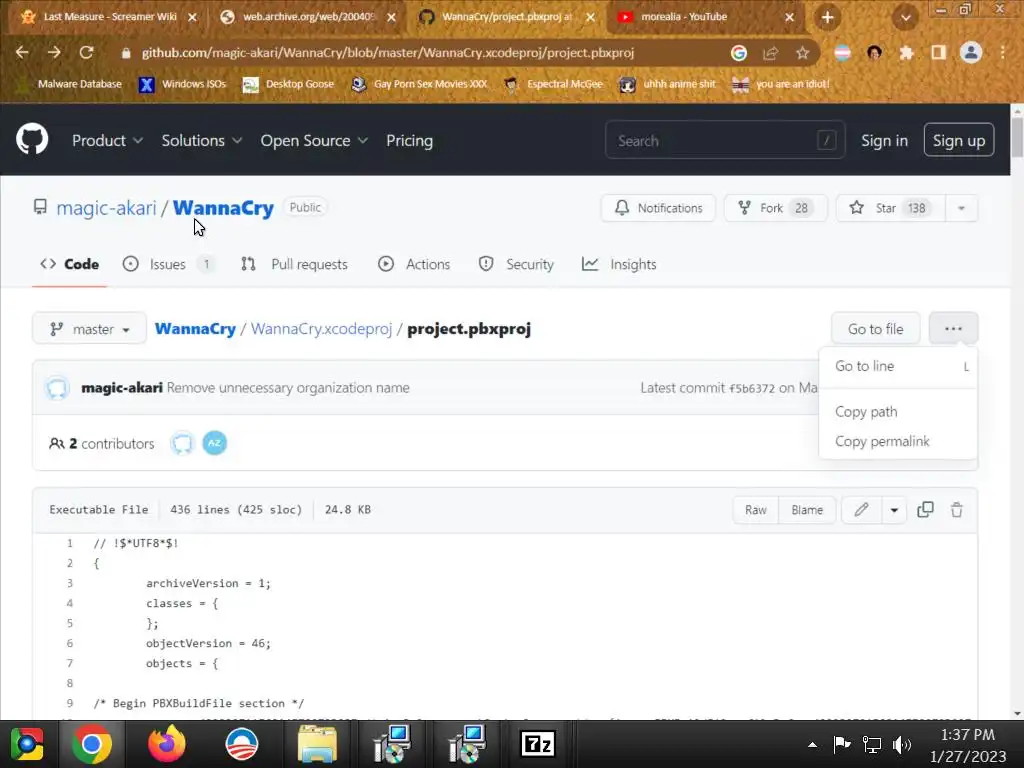Open Windows ISOs bookmark

(x=183, y=84)
